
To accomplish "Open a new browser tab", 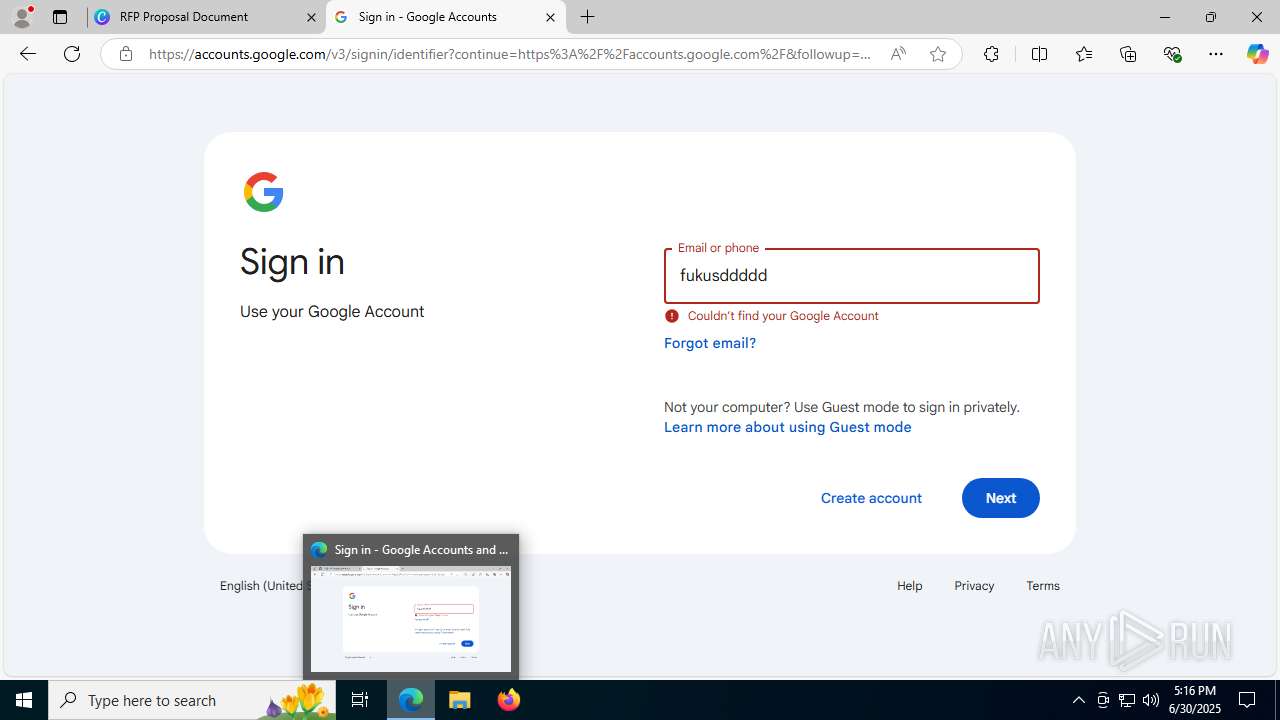I will click(588, 17).
